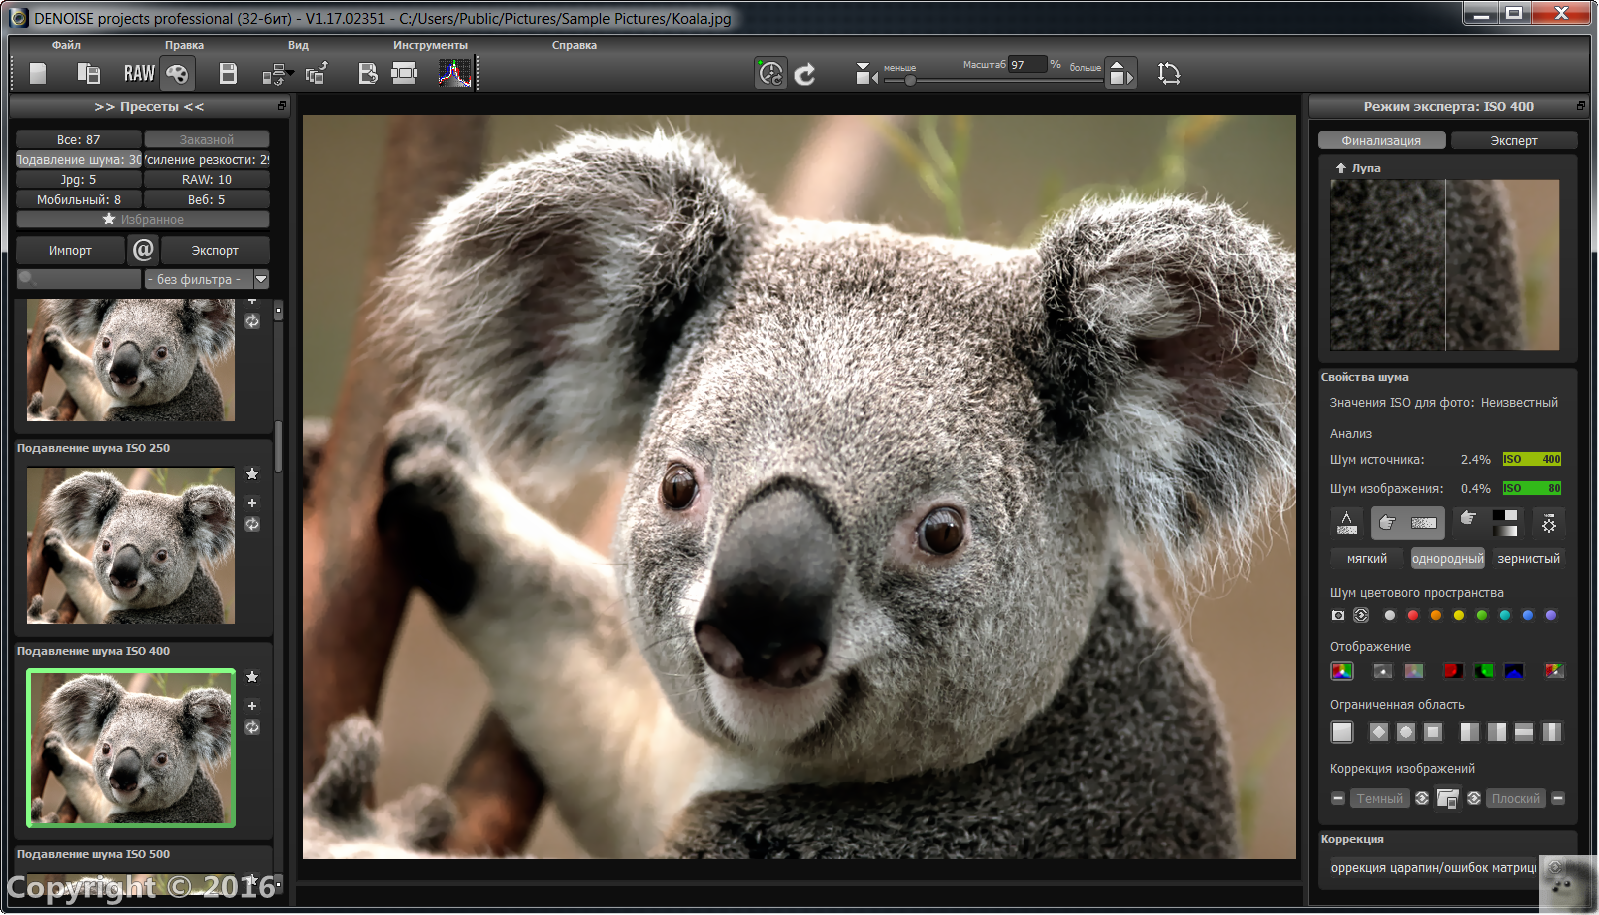
Task: Switch to the Эксперт tab
Action: click(1513, 141)
